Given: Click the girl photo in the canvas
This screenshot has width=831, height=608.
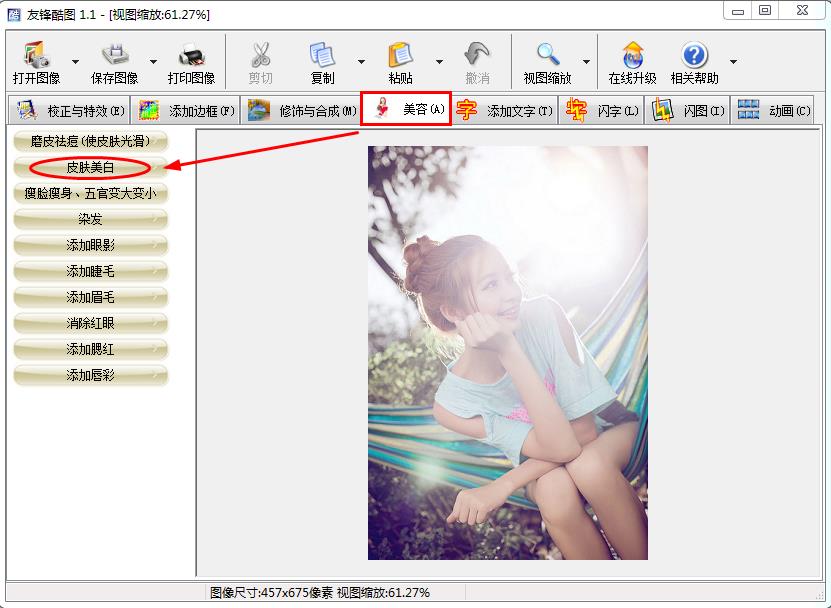Looking at the screenshot, I should pos(507,352).
